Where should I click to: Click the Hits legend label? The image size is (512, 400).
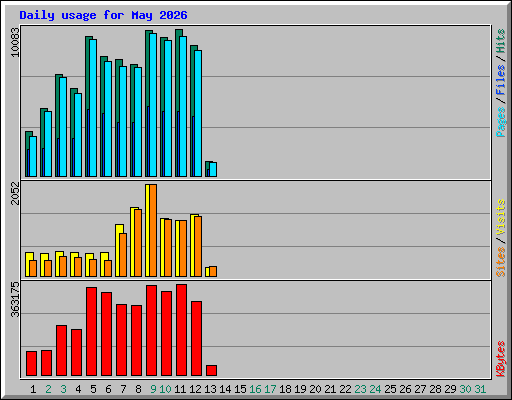coord(500,41)
